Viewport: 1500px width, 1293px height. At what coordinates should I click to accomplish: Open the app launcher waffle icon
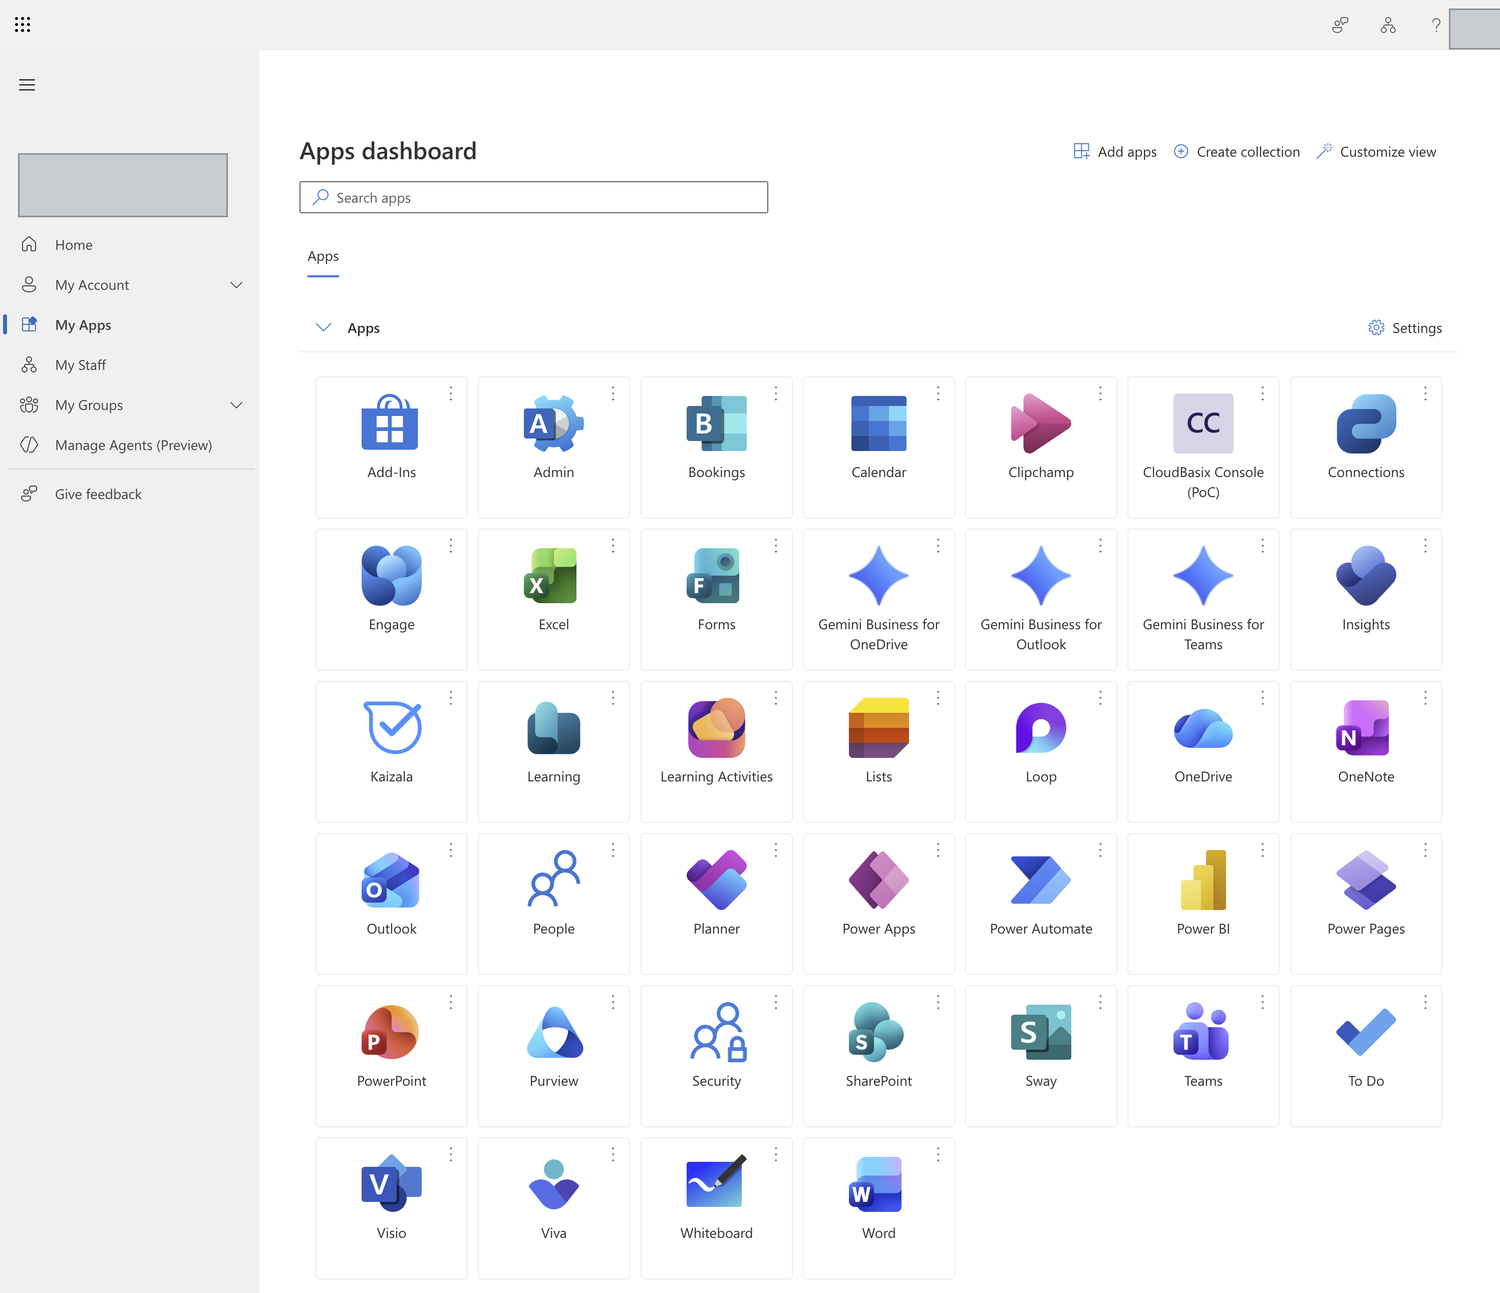[23, 24]
